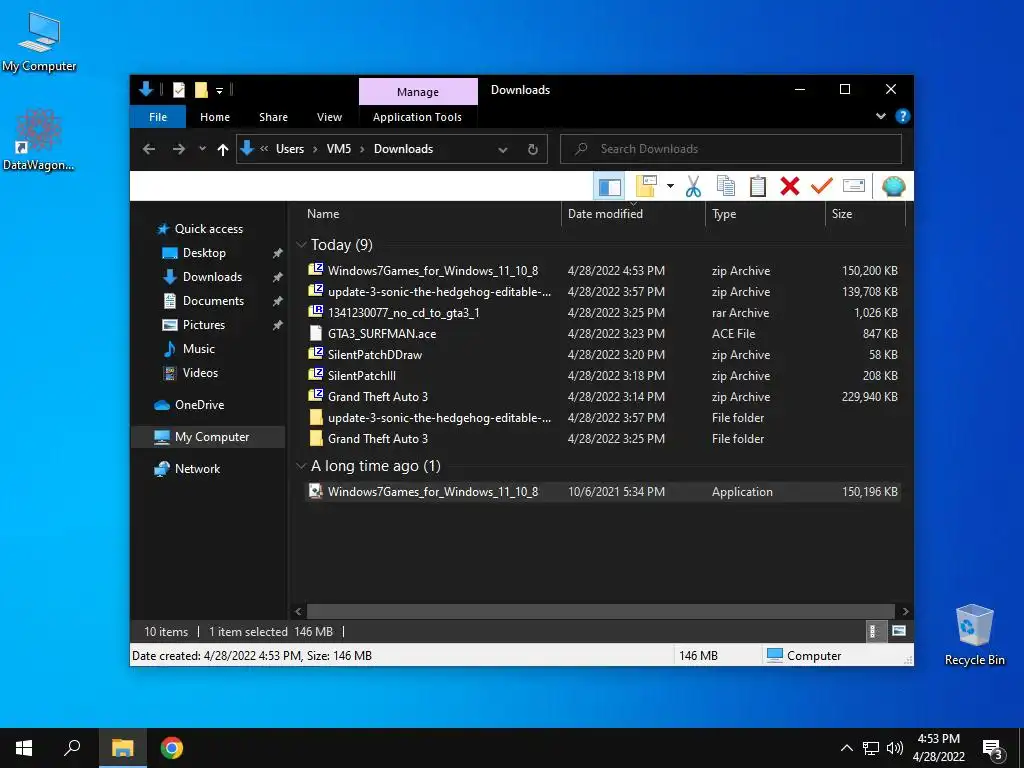The height and width of the screenshot is (768, 1024).
Task: Click the folder options view icon
Action: (x=646, y=187)
